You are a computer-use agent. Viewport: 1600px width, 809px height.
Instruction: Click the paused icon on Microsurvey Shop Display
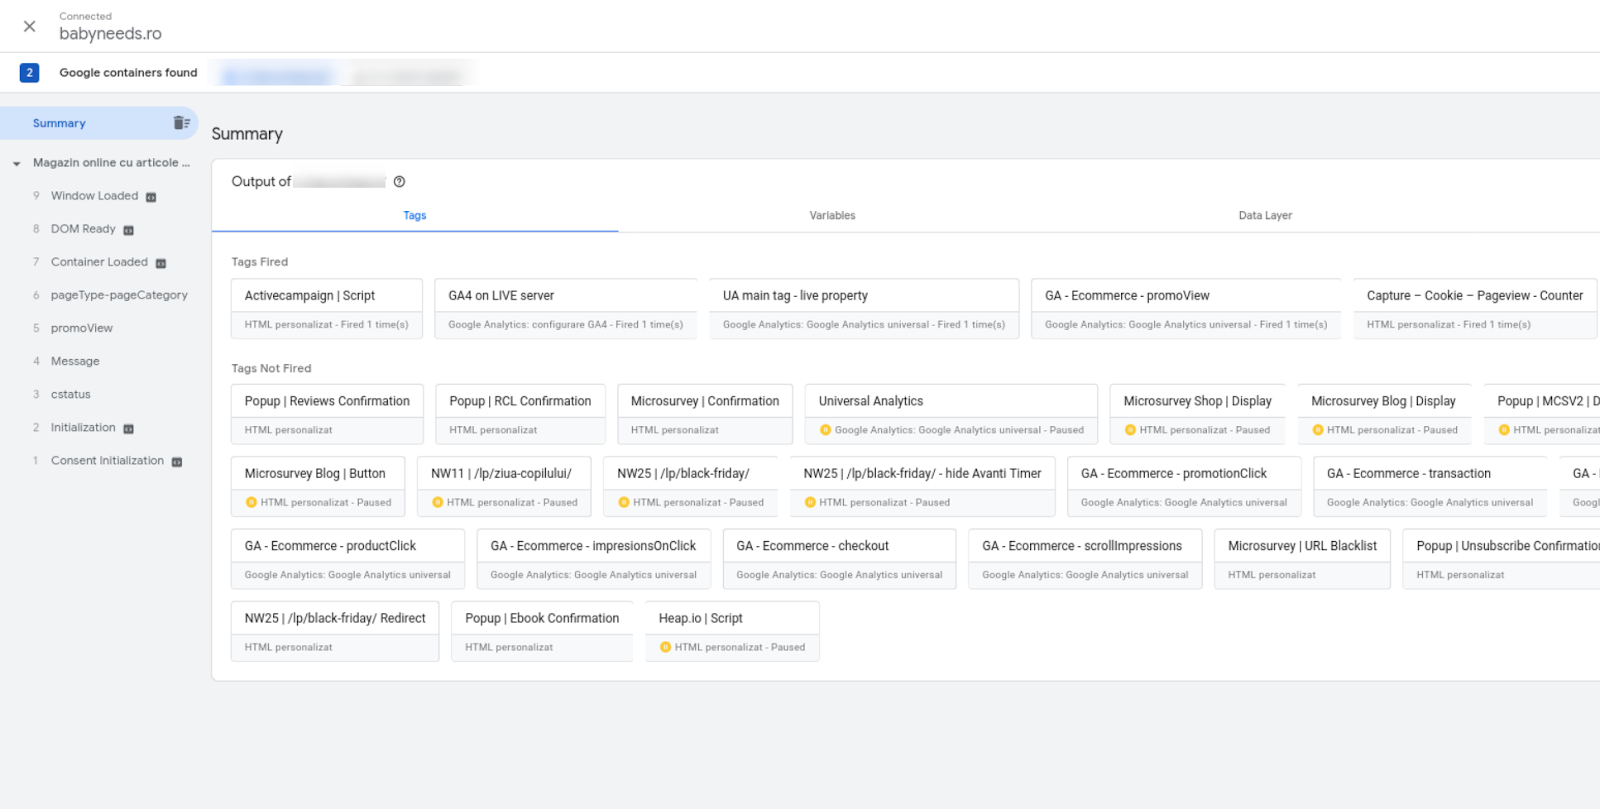coord(1130,430)
